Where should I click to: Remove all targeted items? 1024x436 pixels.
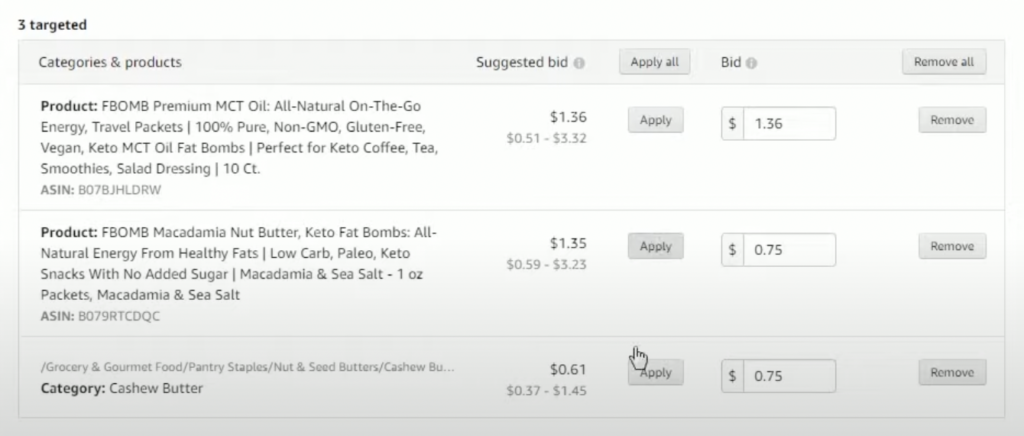944,62
